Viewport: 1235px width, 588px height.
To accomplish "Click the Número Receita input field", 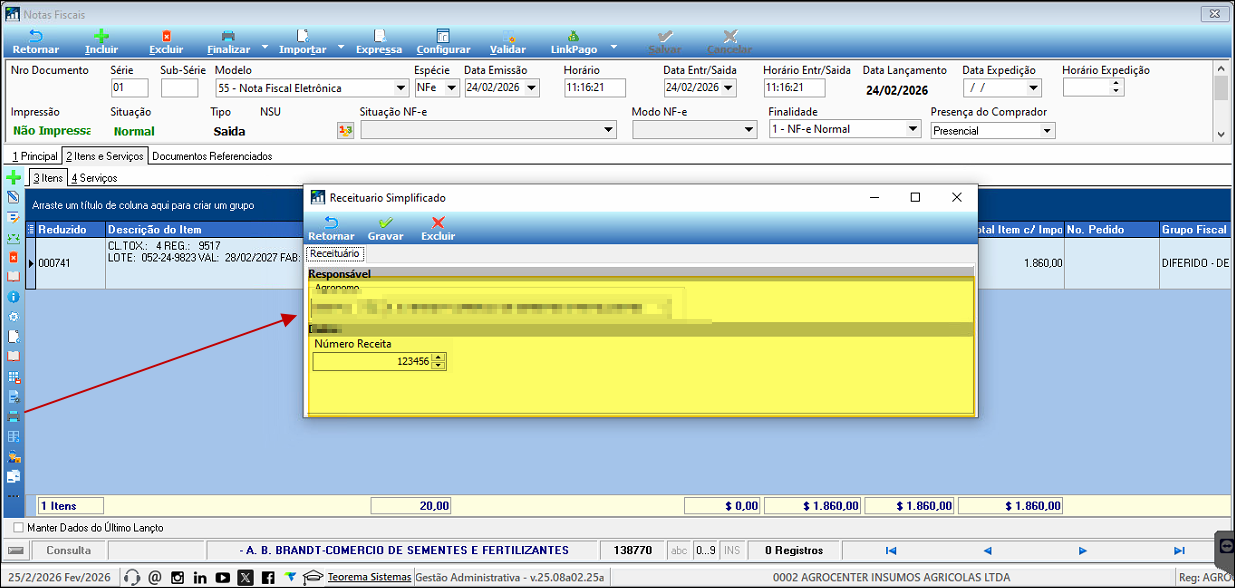I will pyautogui.click(x=372, y=361).
